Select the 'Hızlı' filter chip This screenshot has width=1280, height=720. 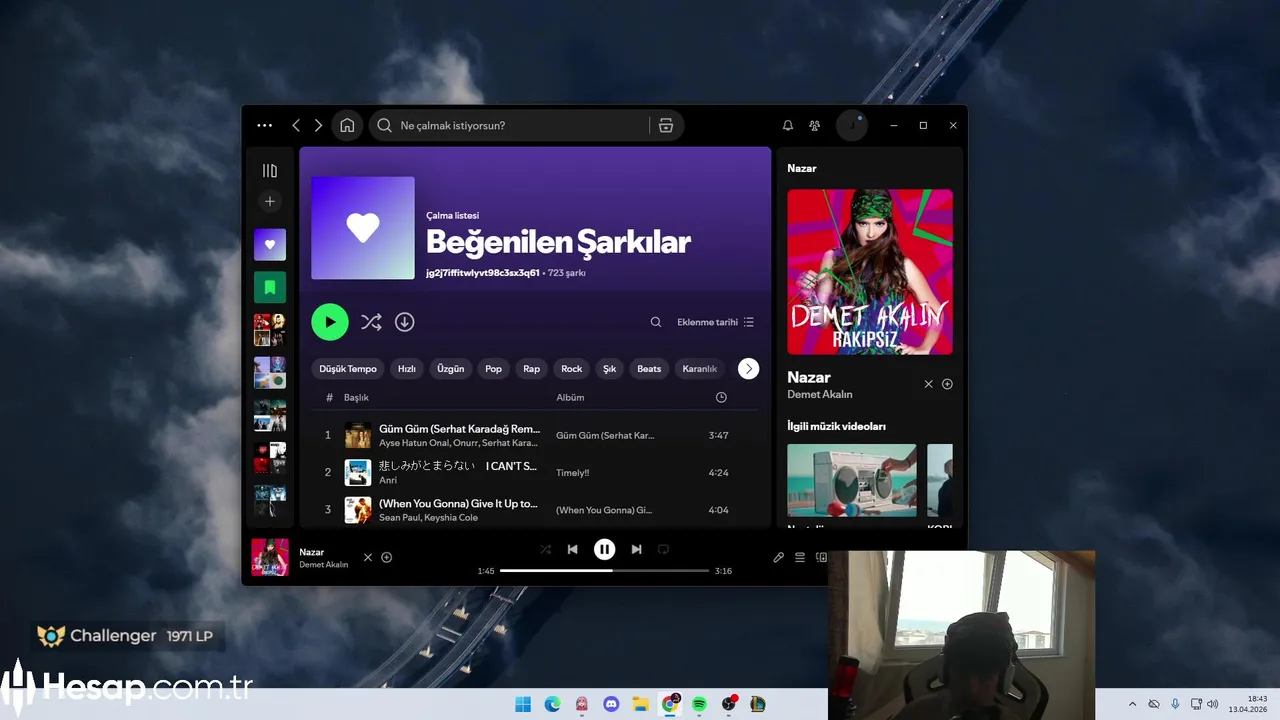coord(407,369)
